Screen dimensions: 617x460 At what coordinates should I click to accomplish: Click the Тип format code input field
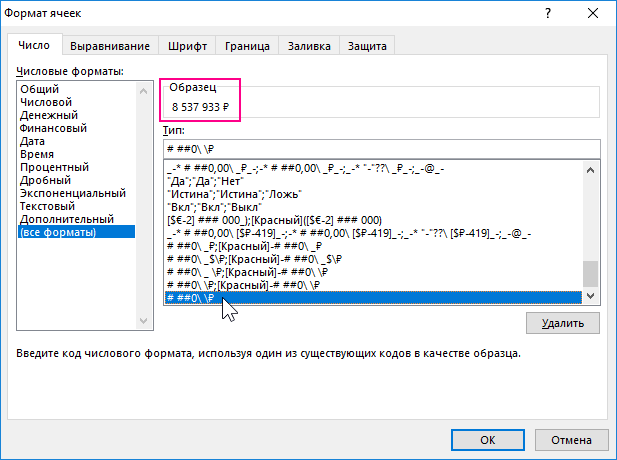tap(380, 149)
